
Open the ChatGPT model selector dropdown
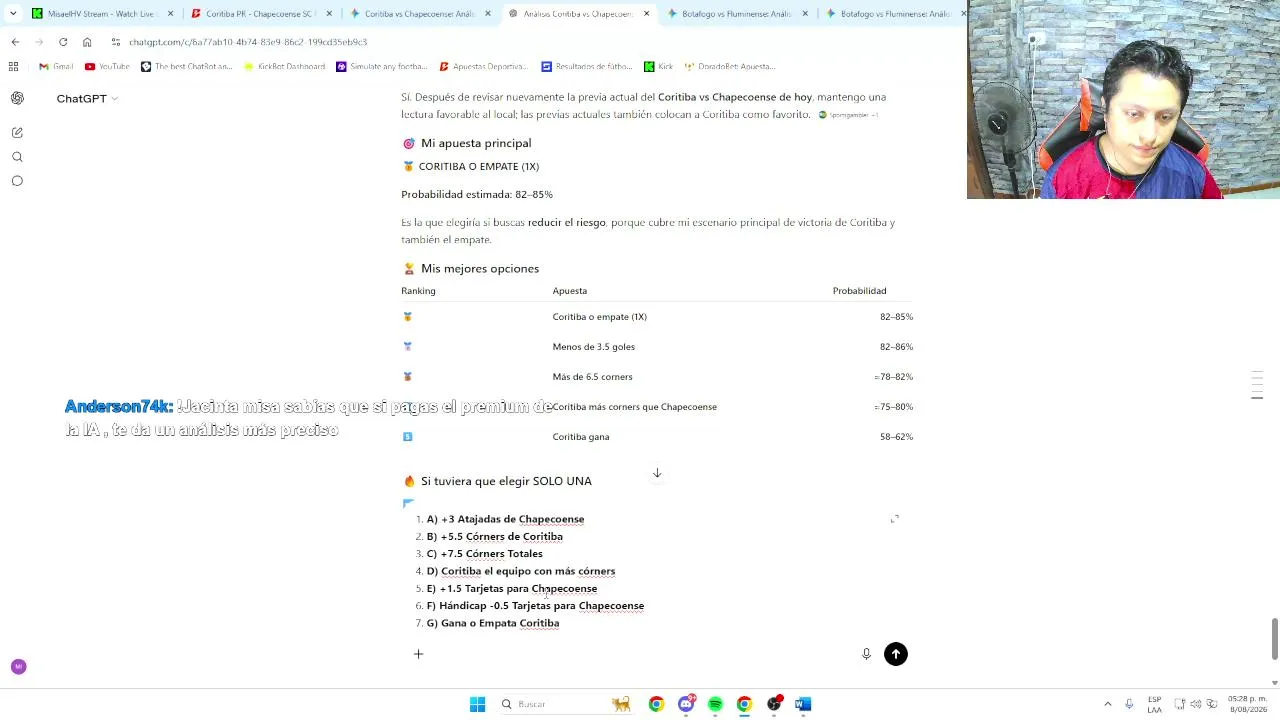(x=87, y=98)
